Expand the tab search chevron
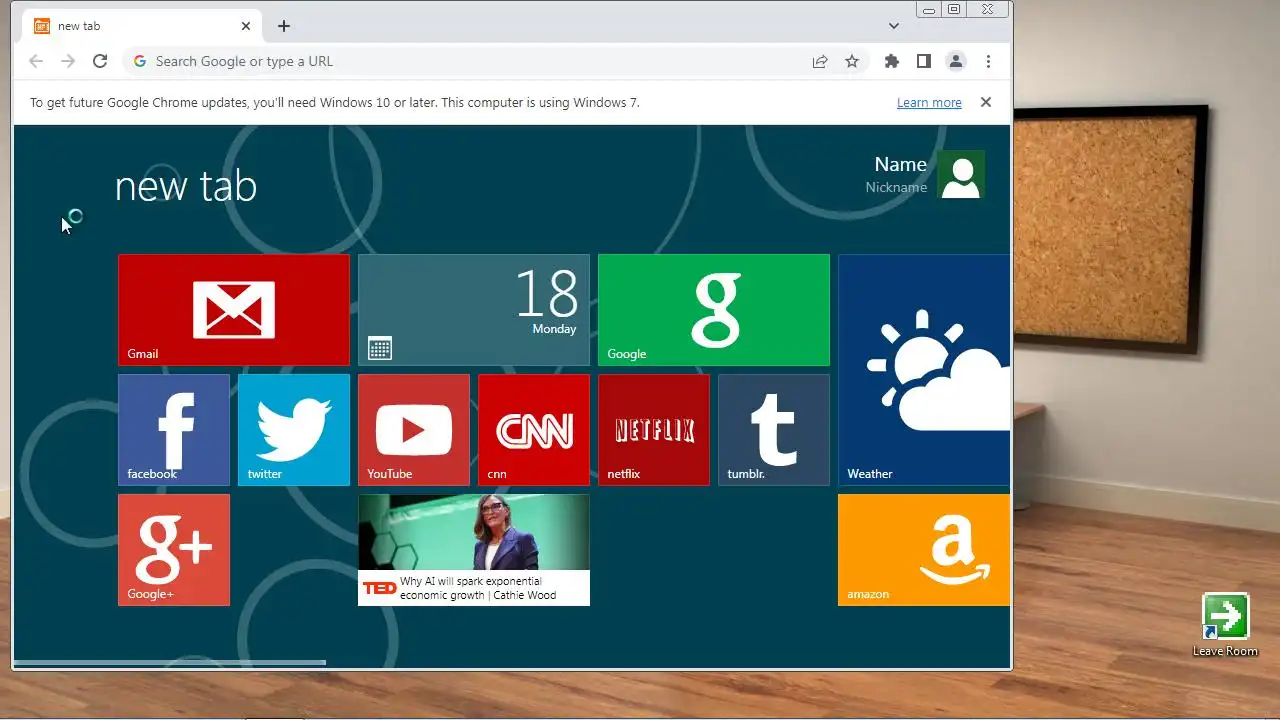The width and height of the screenshot is (1280, 720). pos(894,26)
